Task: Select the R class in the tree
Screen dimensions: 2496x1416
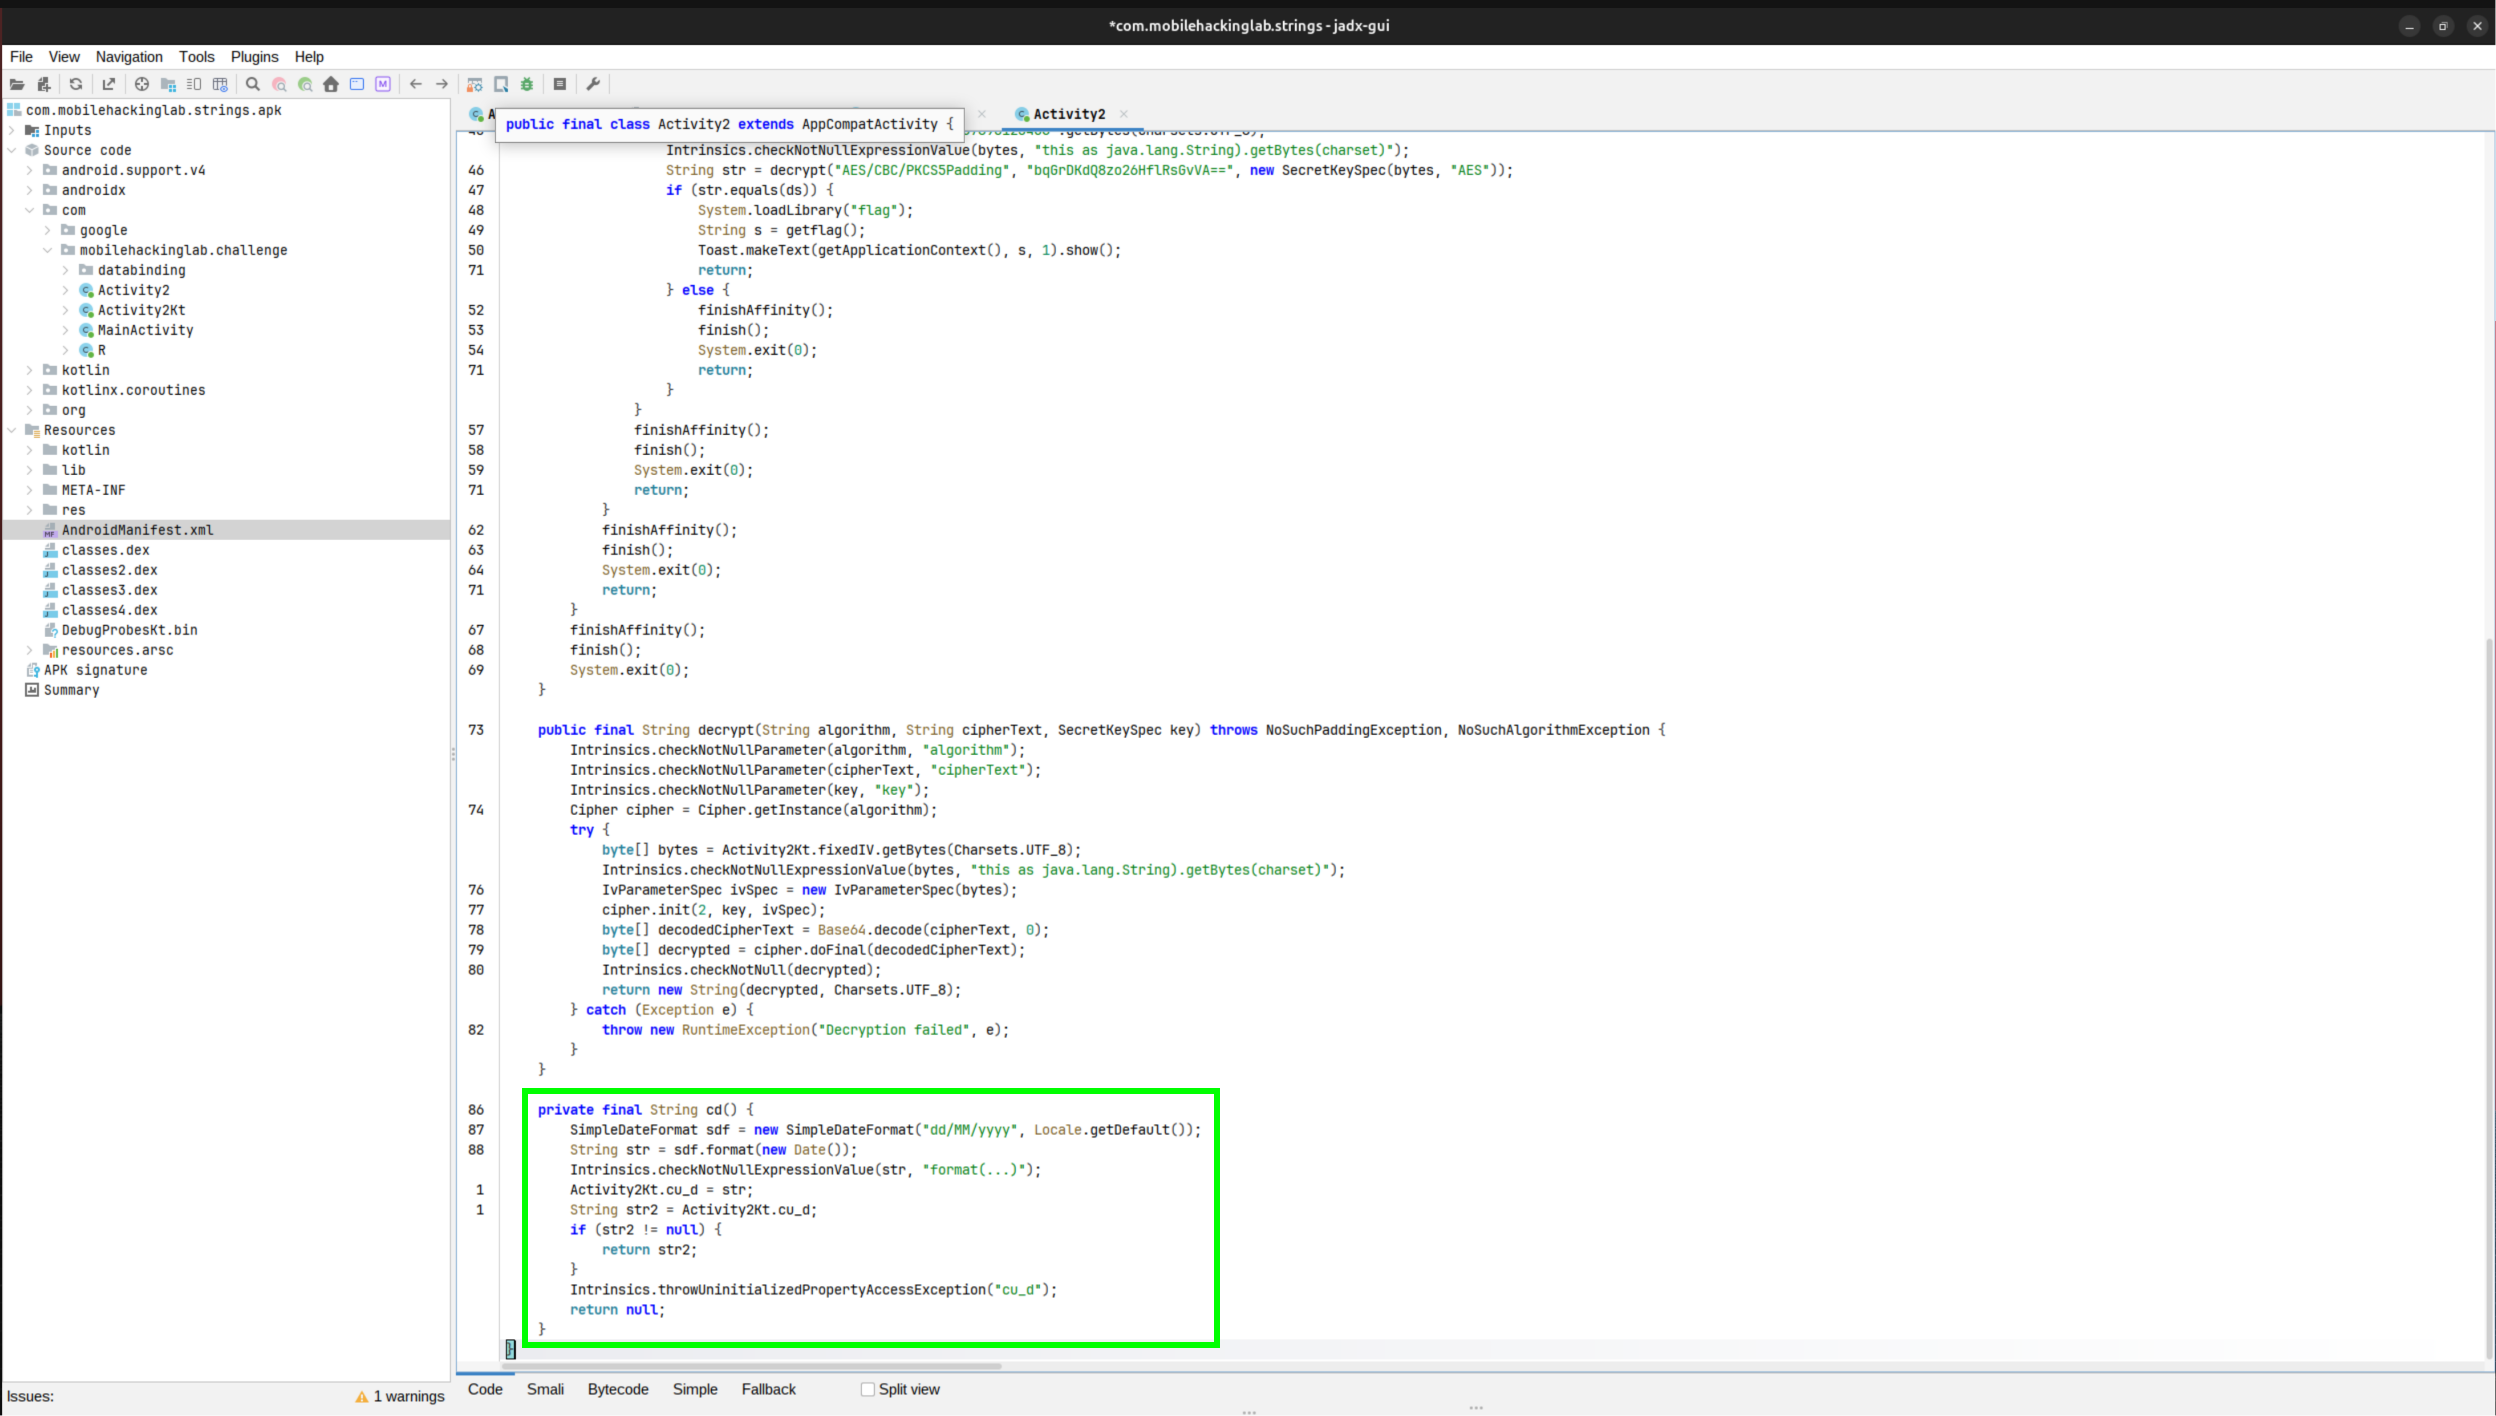Action: [x=101, y=350]
